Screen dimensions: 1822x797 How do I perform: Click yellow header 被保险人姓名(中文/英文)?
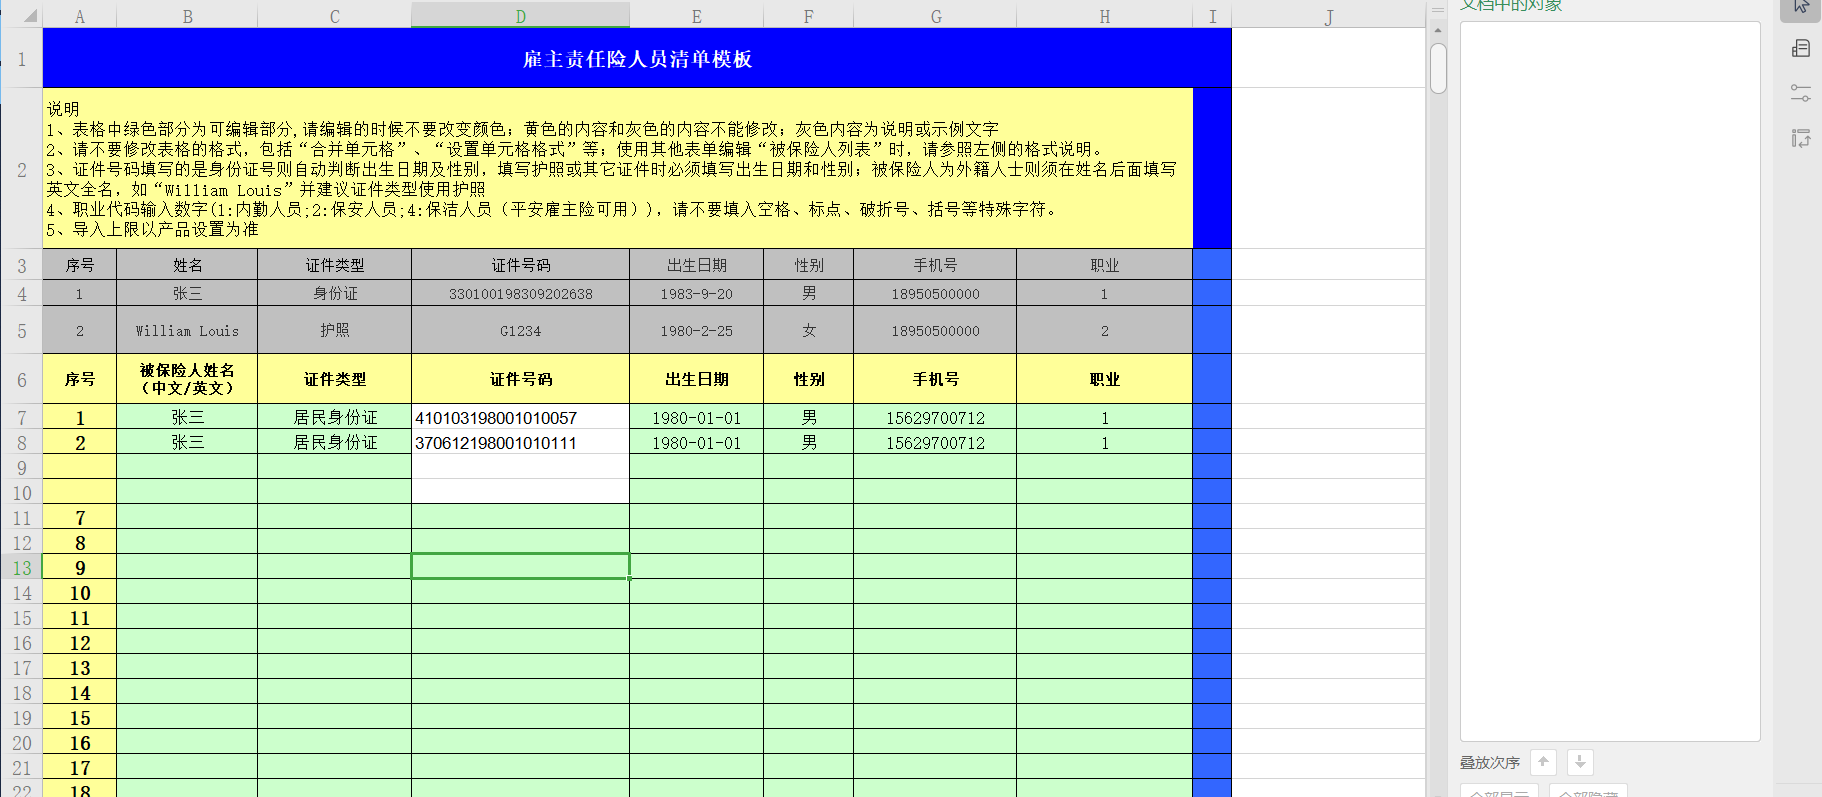coord(187,379)
